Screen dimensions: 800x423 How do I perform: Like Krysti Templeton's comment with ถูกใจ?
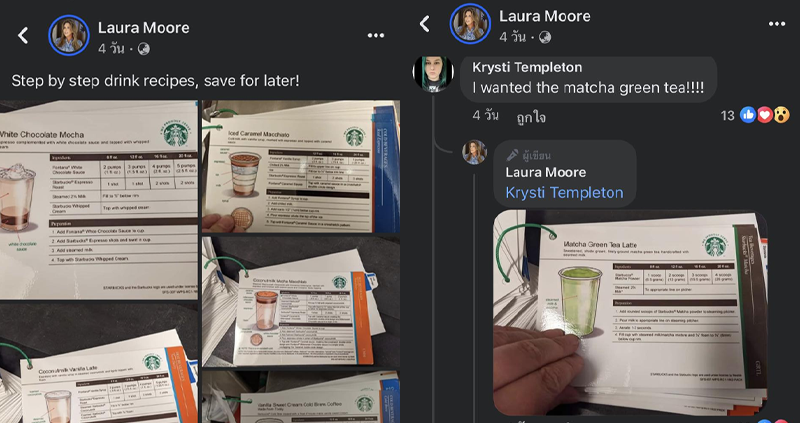coord(531,117)
